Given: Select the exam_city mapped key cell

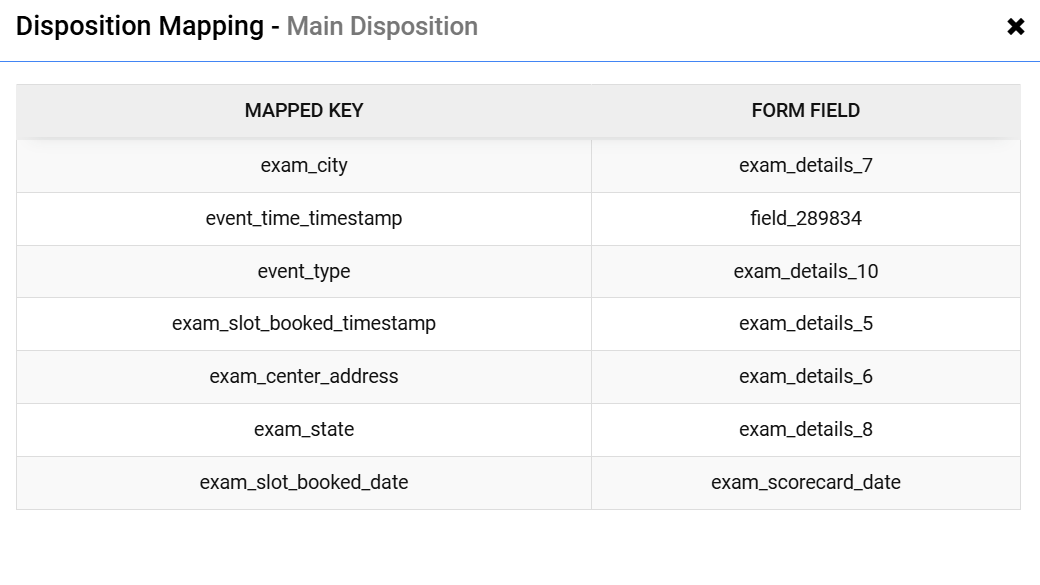Looking at the screenshot, I should click(304, 165).
